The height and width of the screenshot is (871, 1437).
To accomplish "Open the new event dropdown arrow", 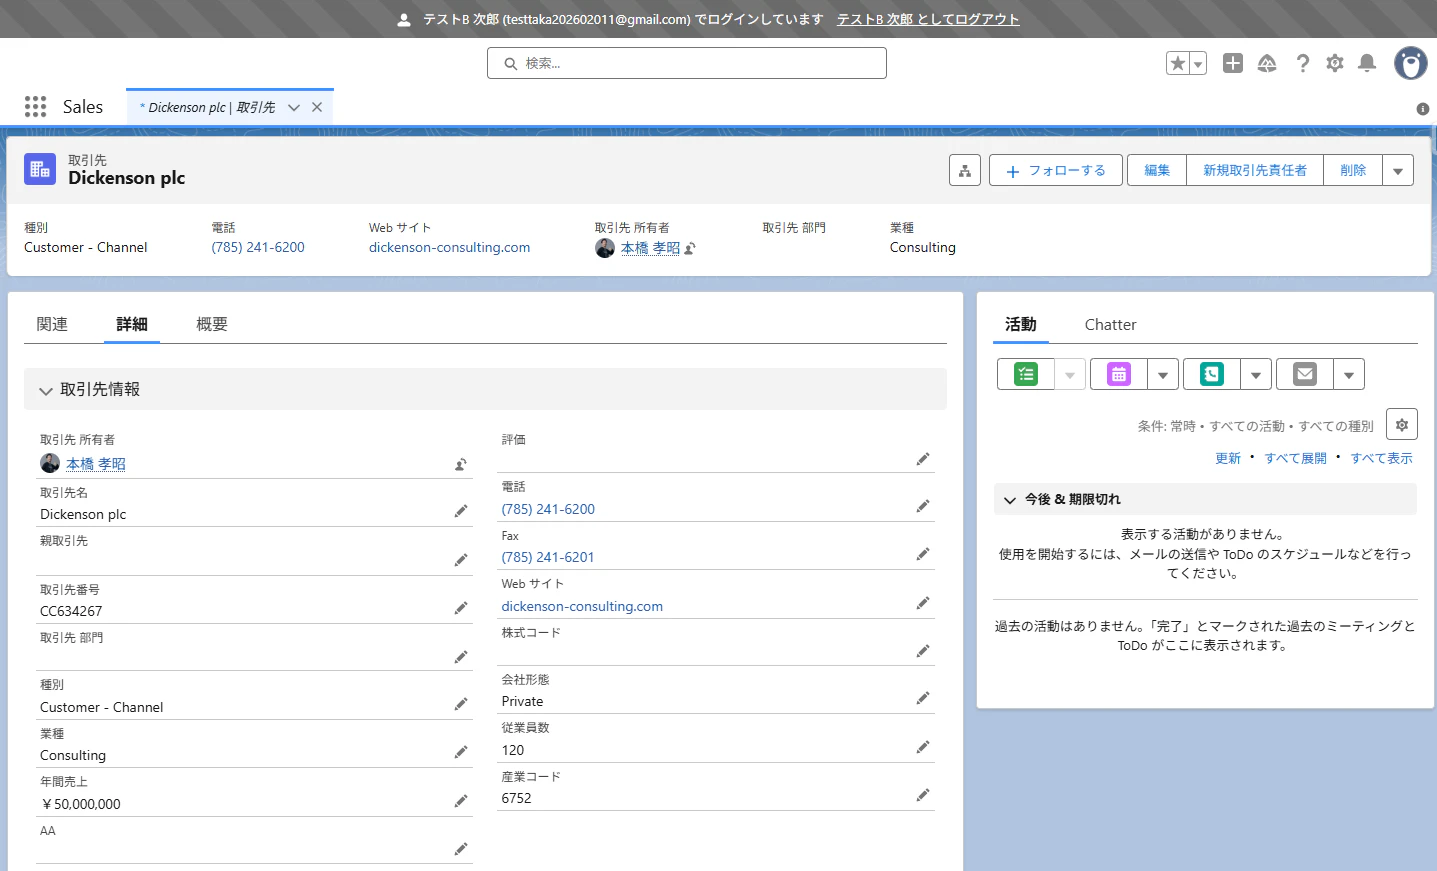I will (x=1163, y=374).
